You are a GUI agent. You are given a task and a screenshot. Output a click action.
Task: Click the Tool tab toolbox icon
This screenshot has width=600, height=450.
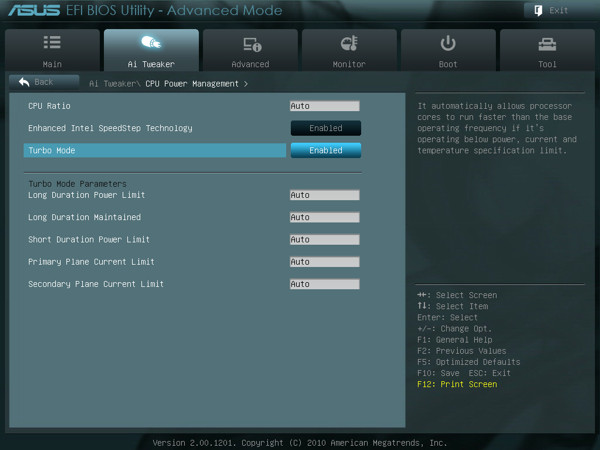[x=547, y=44]
